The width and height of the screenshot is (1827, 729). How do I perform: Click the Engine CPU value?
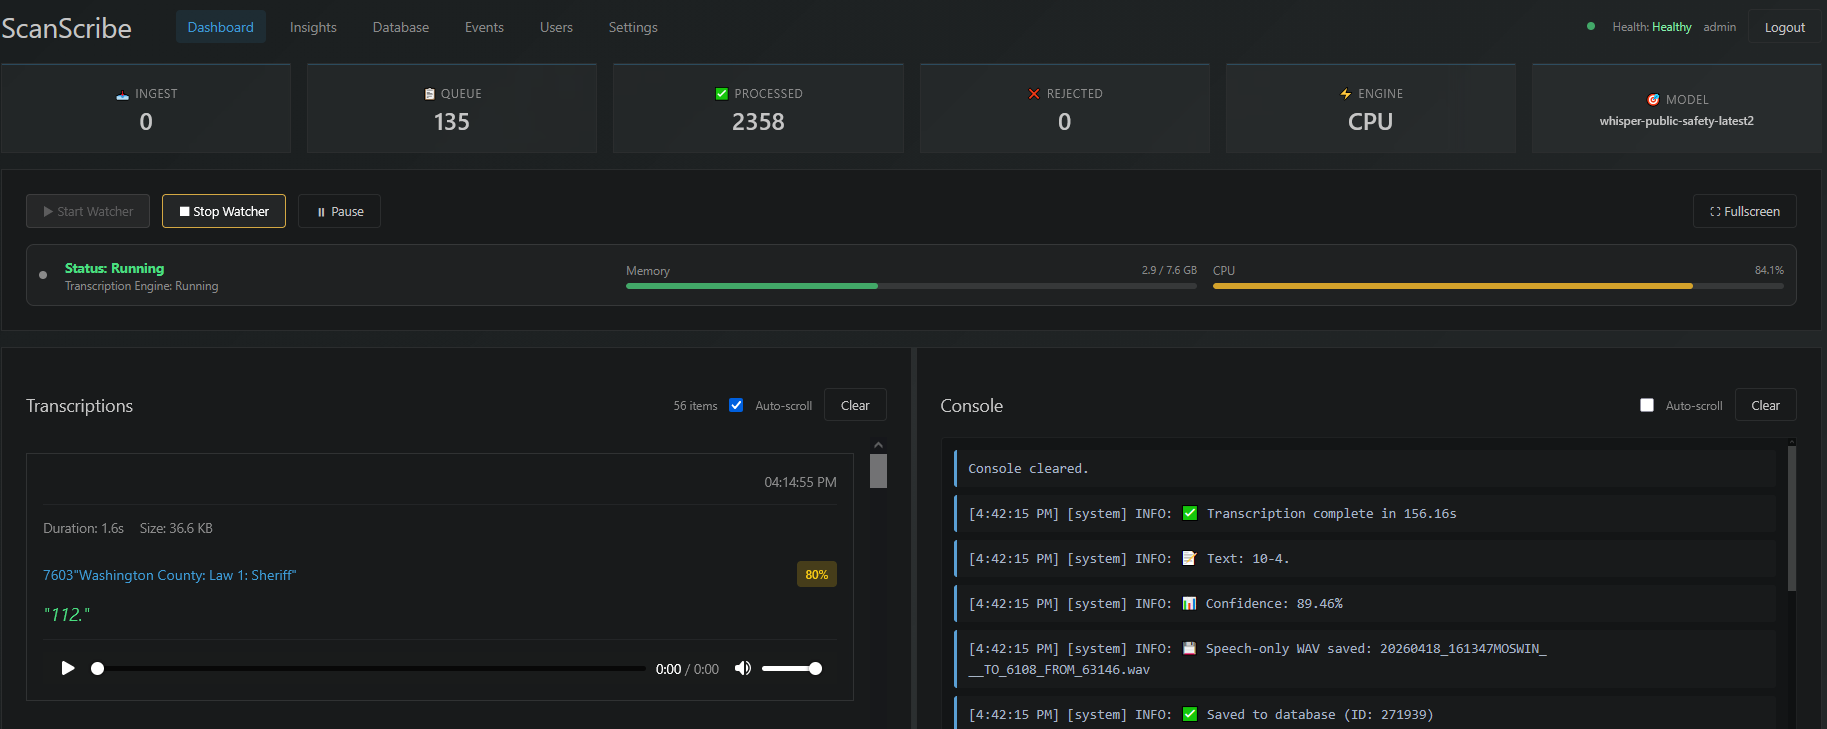[x=1370, y=122]
